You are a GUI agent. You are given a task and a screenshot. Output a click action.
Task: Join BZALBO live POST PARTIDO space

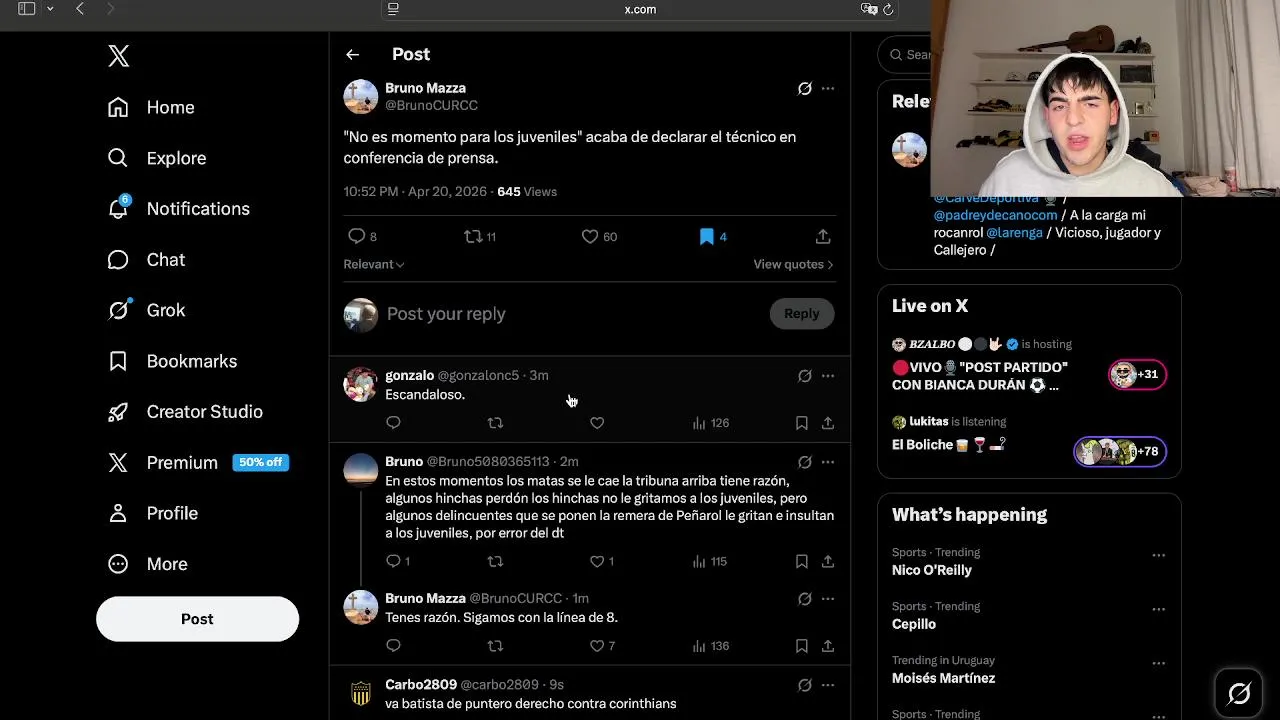pos(1028,367)
